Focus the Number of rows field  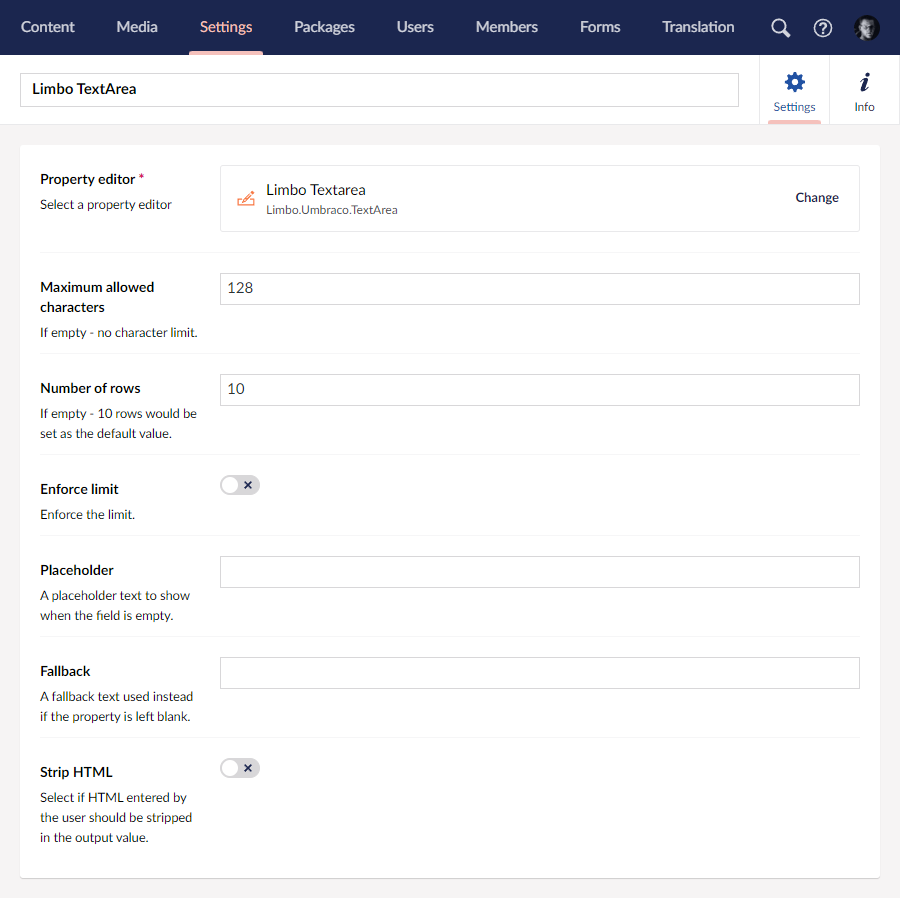click(x=540, y=390)
